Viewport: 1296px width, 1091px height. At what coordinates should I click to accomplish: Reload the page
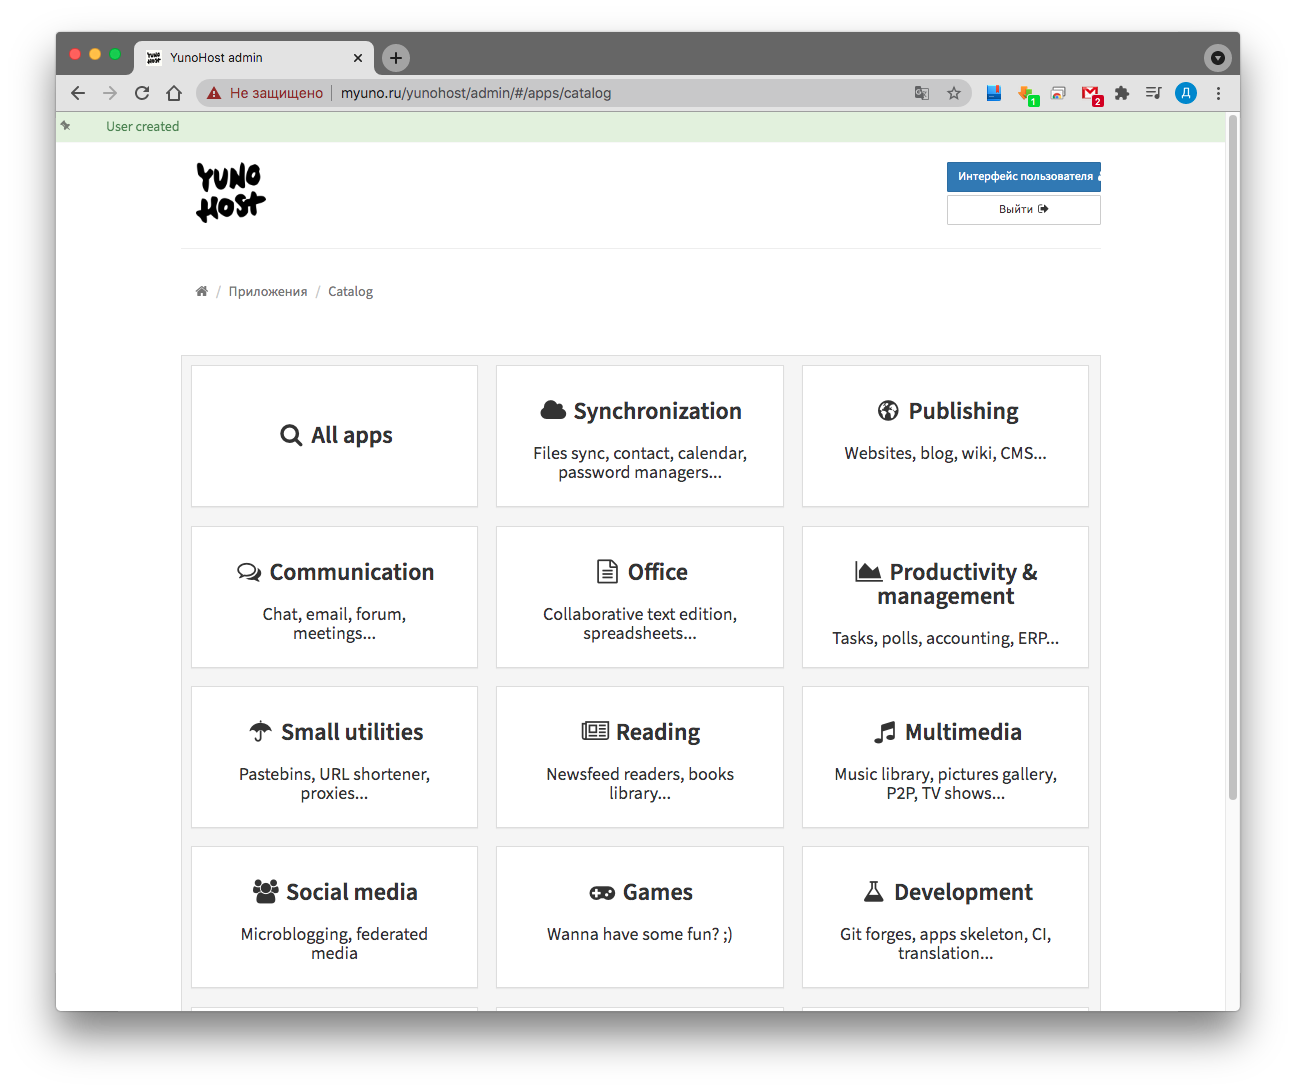pos(142,93)
